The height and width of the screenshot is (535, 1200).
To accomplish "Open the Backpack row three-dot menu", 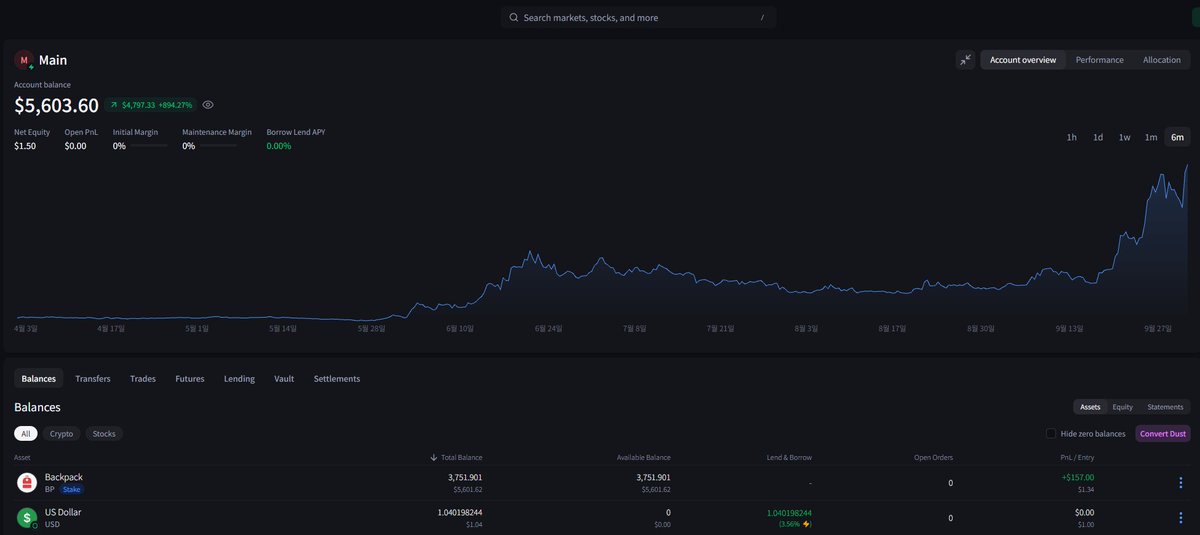I will pyautogui.click(x=1181, y=482).
